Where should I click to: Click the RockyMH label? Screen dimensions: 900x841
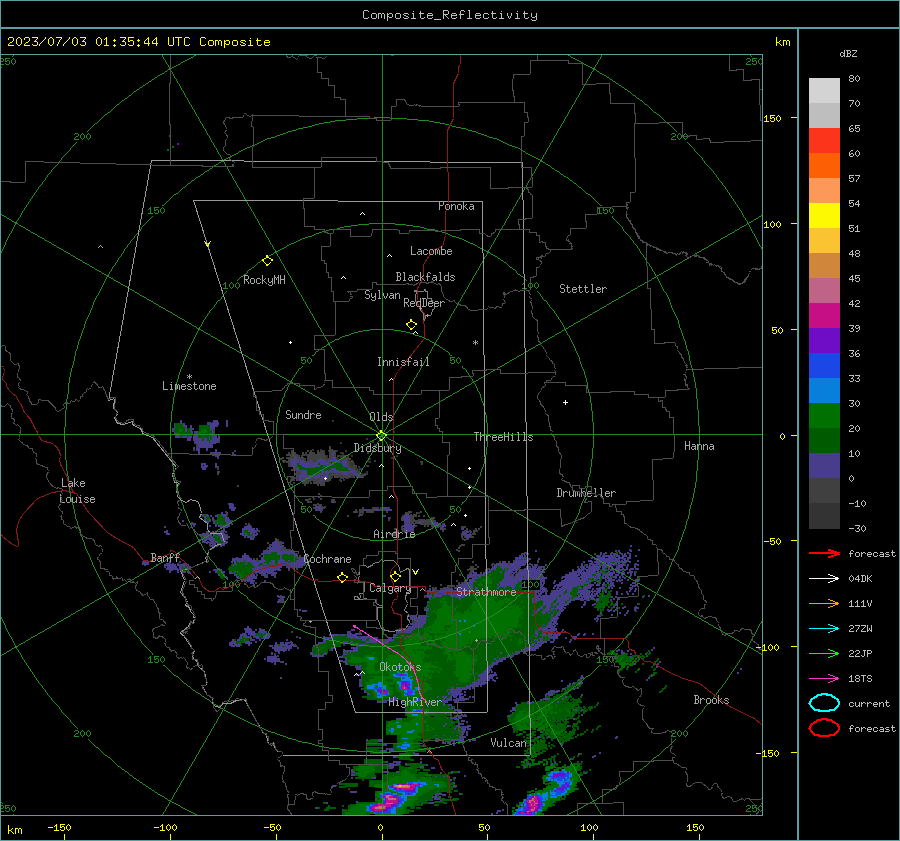(x=264, y=280)
